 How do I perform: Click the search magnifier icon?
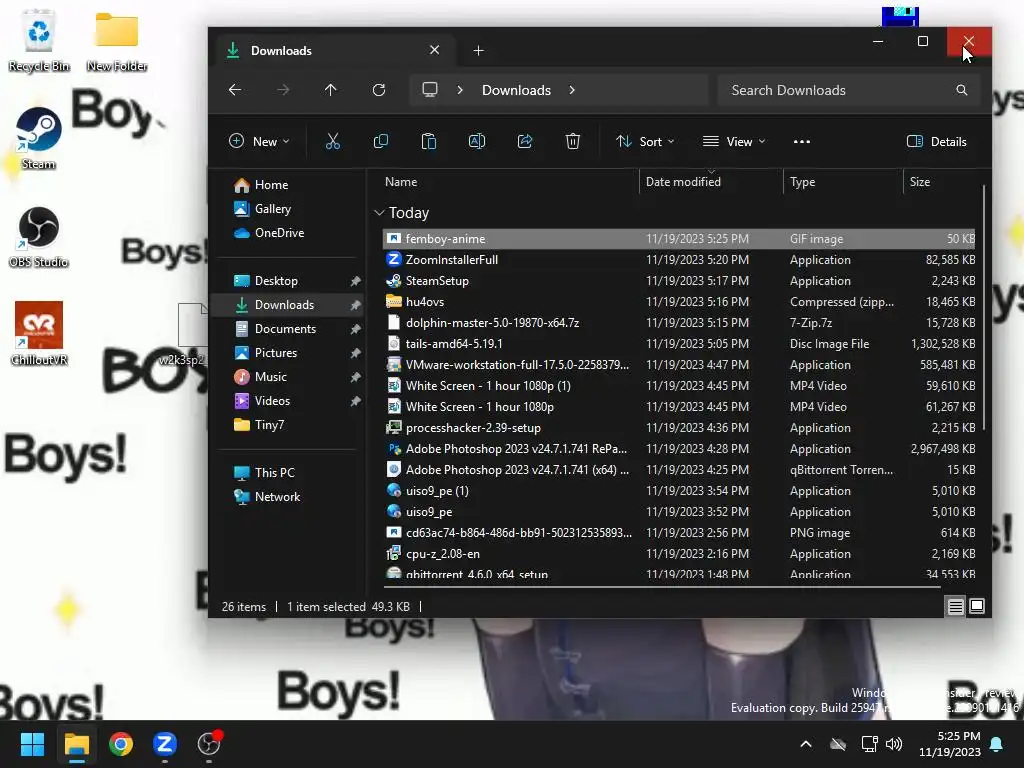click(x=961, y=90)
